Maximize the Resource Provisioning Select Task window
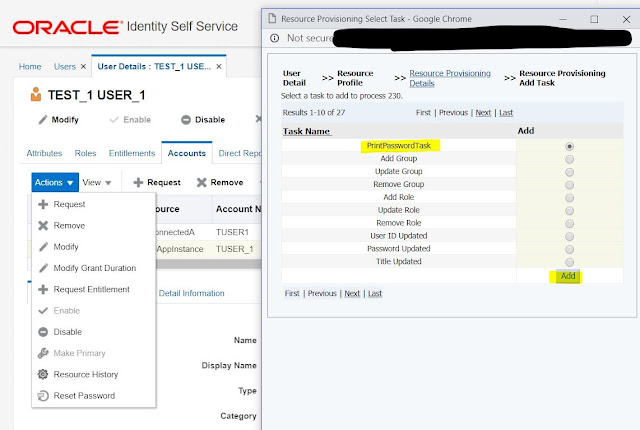This screenshot has width=640, height=430. (x=594, y=19)
